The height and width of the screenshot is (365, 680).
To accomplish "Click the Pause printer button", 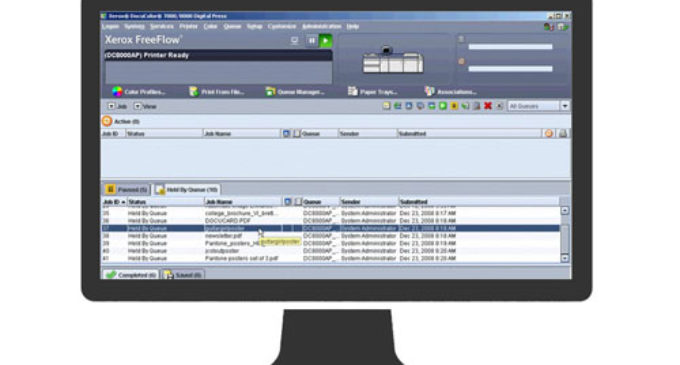I will click(x=311, y=41).
